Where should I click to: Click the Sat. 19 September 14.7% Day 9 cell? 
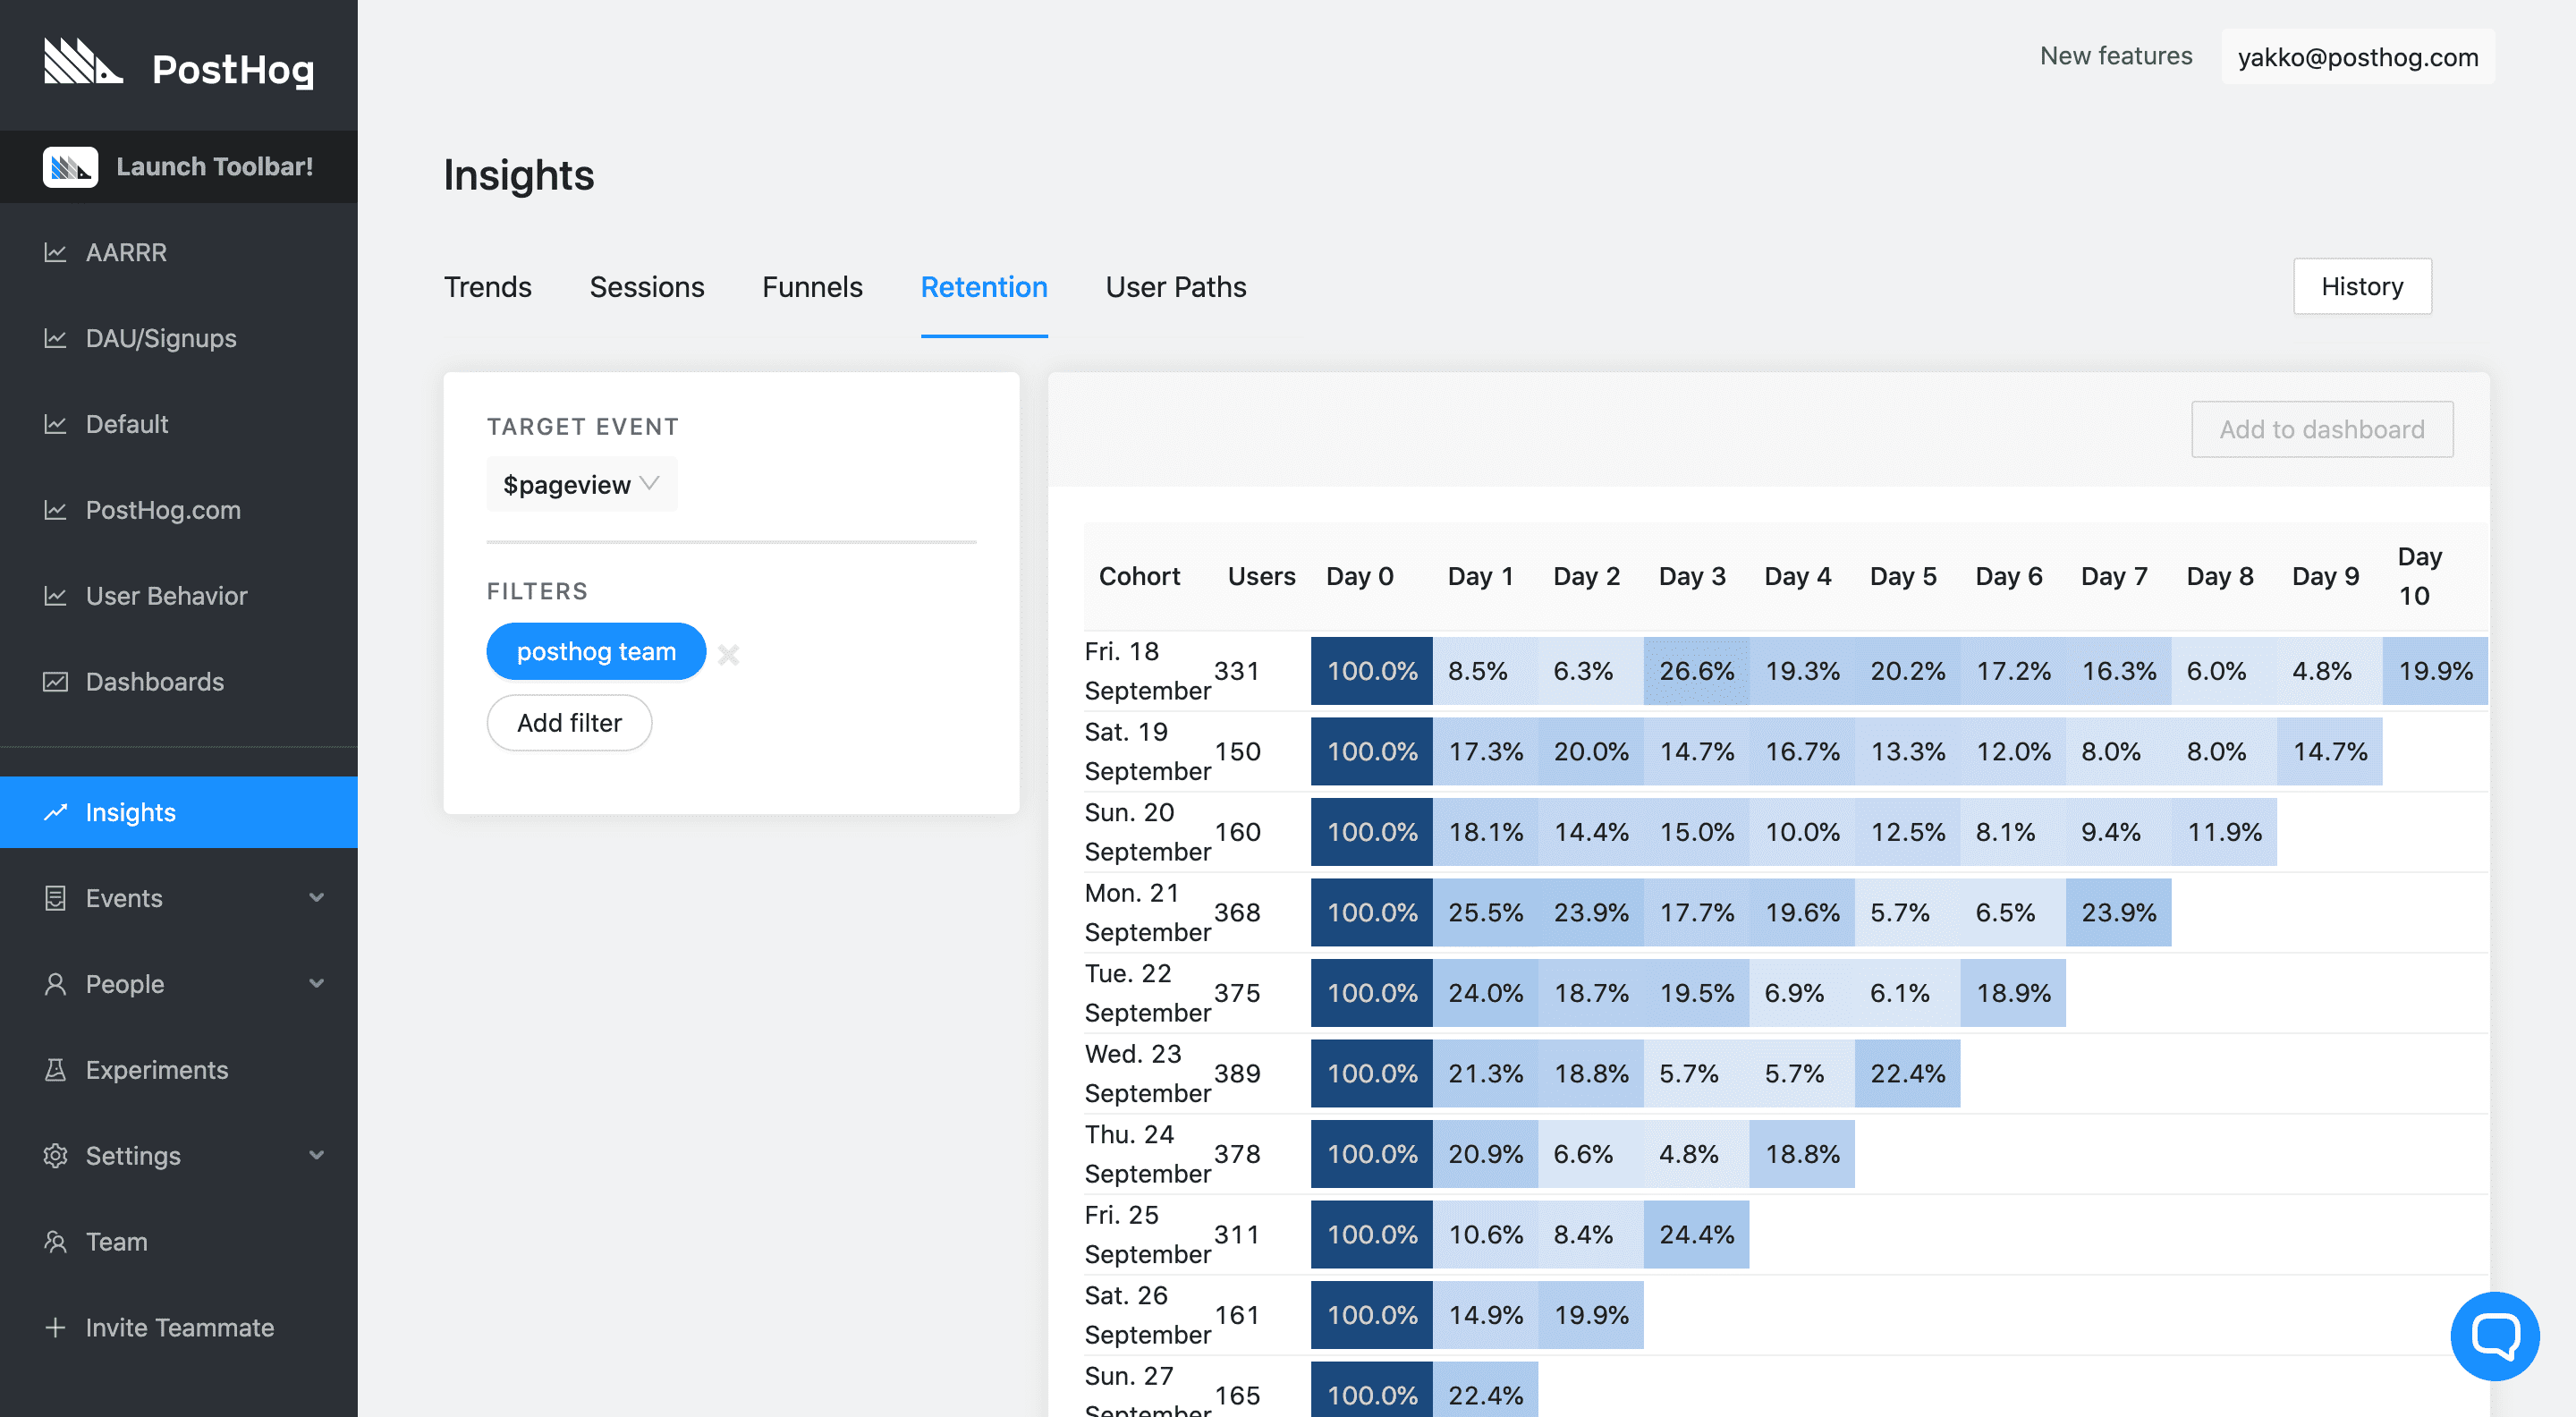click(x=2330, y=751)
